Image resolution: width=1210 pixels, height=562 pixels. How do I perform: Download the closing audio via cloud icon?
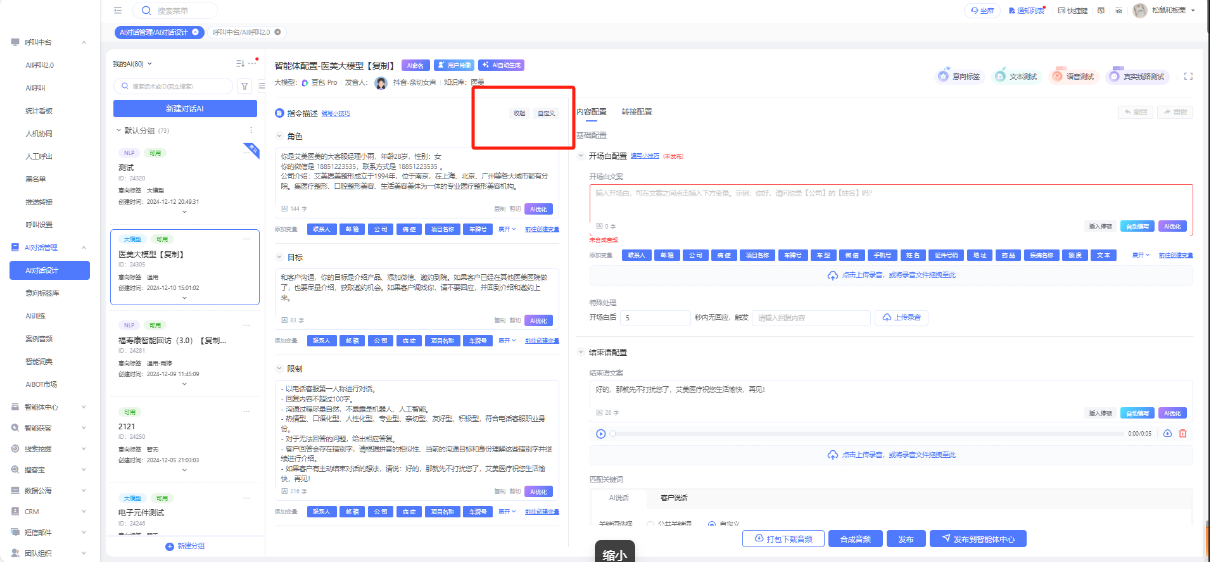[1167, 433]
